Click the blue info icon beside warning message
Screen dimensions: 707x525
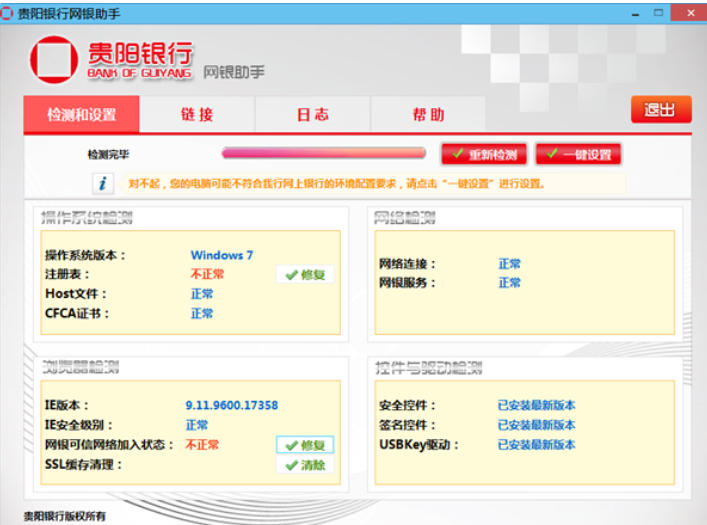[103, 184]
